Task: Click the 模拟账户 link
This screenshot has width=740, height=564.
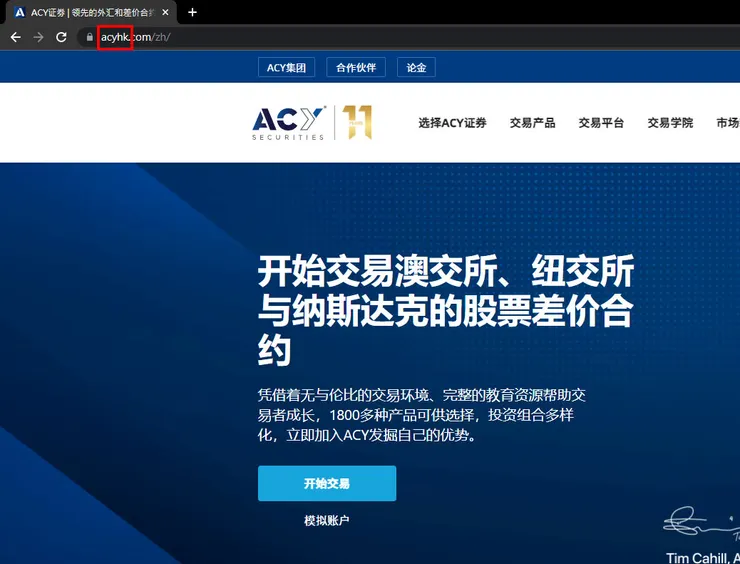Action: tap(327, 521)
